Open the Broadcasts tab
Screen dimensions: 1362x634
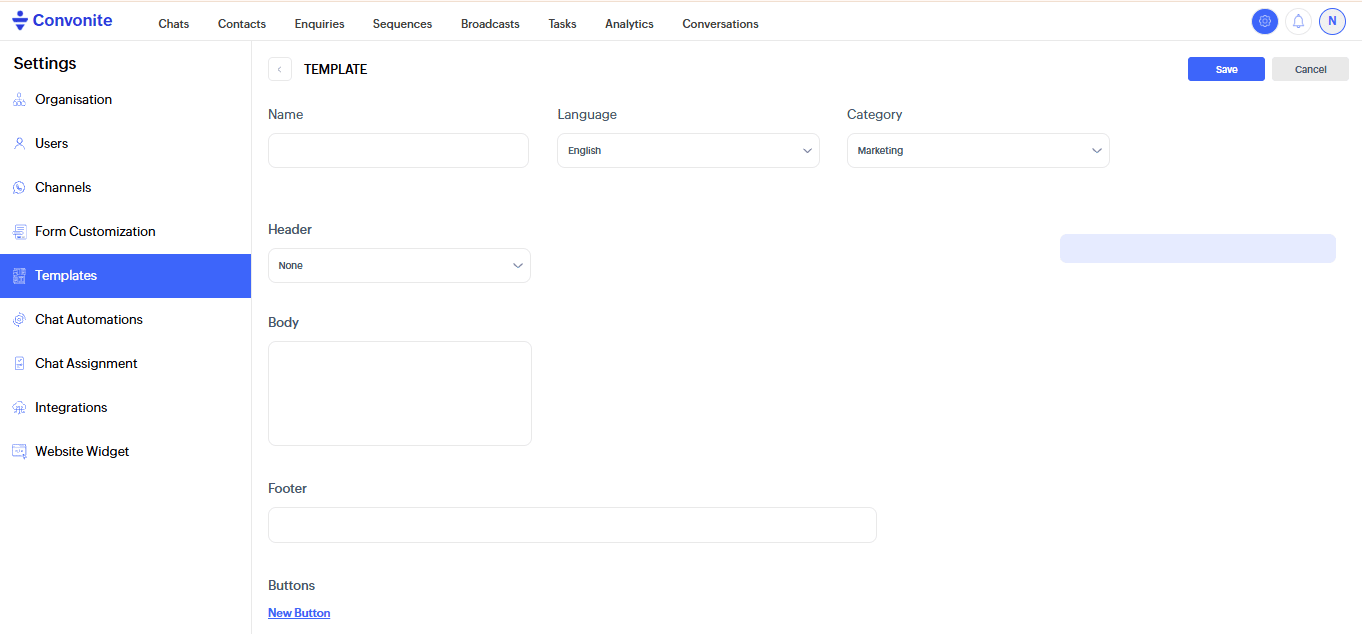490,24
